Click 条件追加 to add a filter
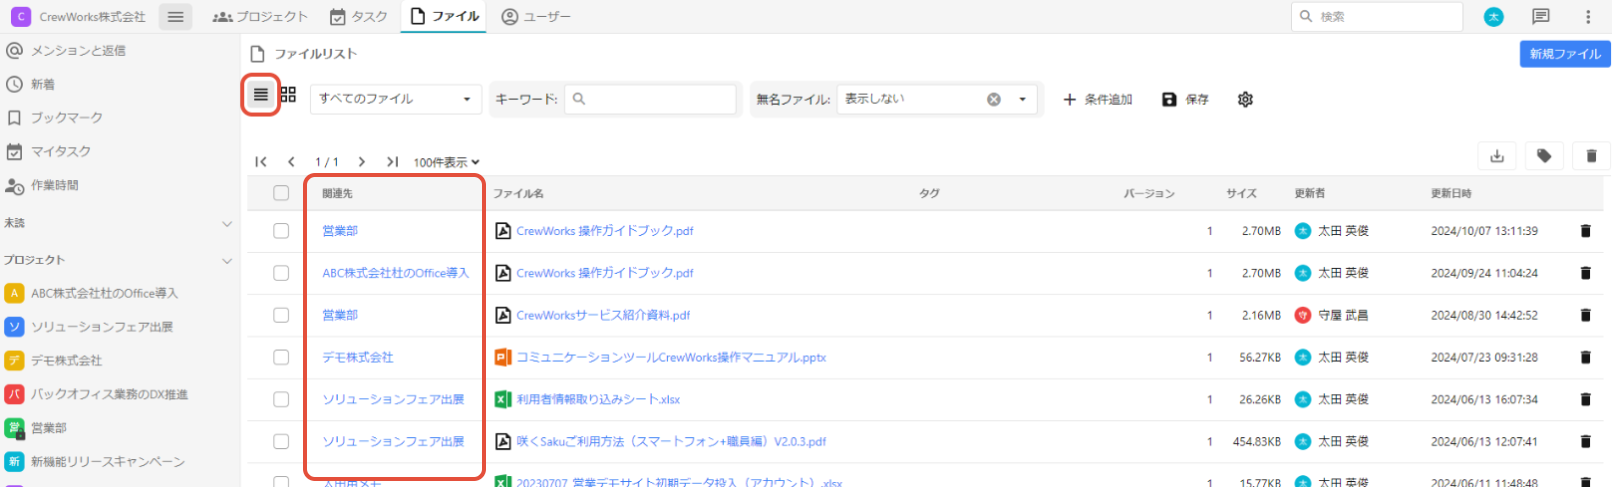This screenshot has width=1612, height=487. click(x=1097, y=99)
